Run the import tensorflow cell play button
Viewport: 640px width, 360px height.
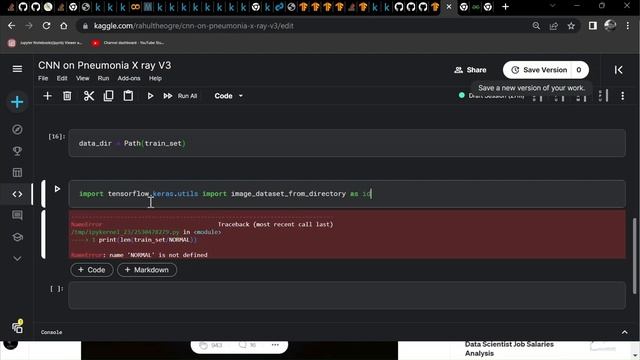pos(57,189)
